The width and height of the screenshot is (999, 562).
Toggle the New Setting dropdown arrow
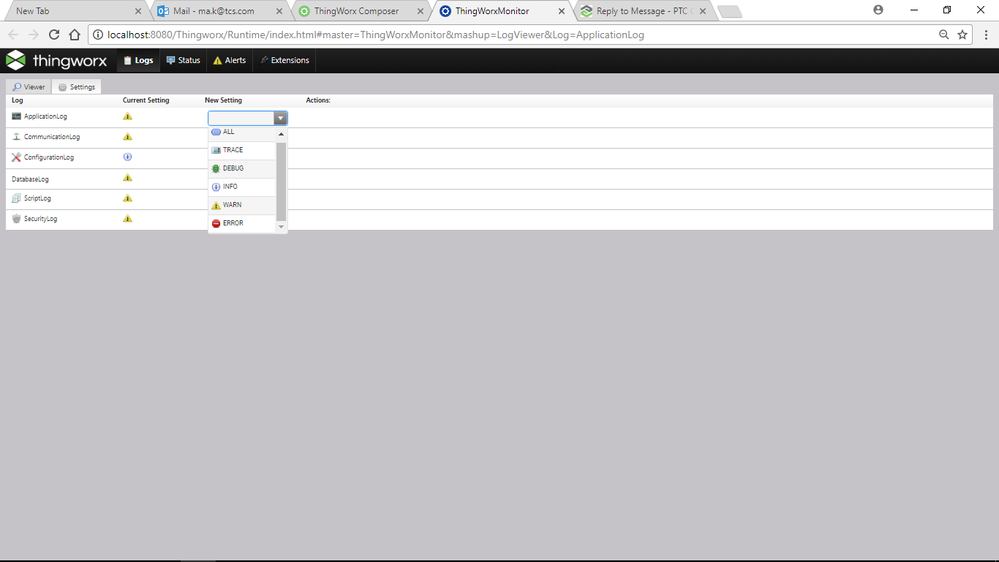280,118
